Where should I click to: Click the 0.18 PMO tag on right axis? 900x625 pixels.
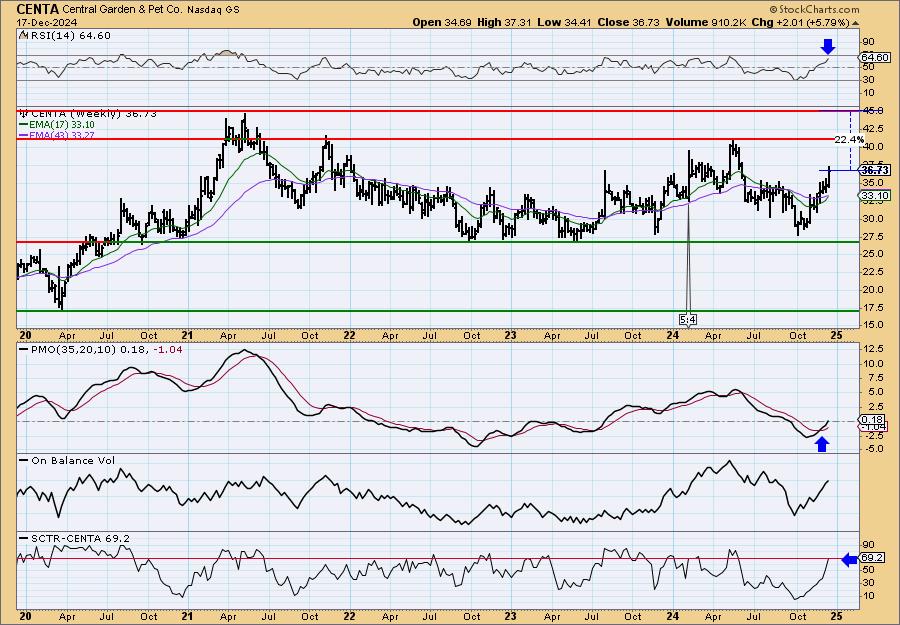pos(874,420)
